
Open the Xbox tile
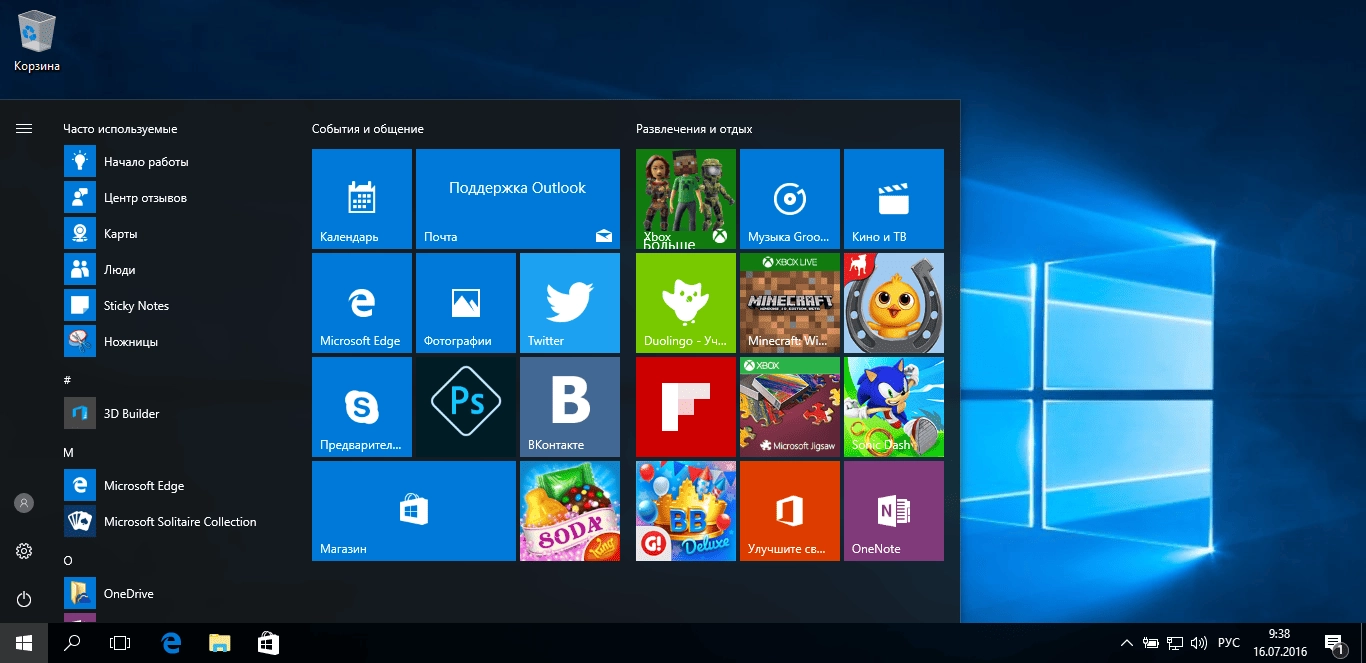point(686,199)
